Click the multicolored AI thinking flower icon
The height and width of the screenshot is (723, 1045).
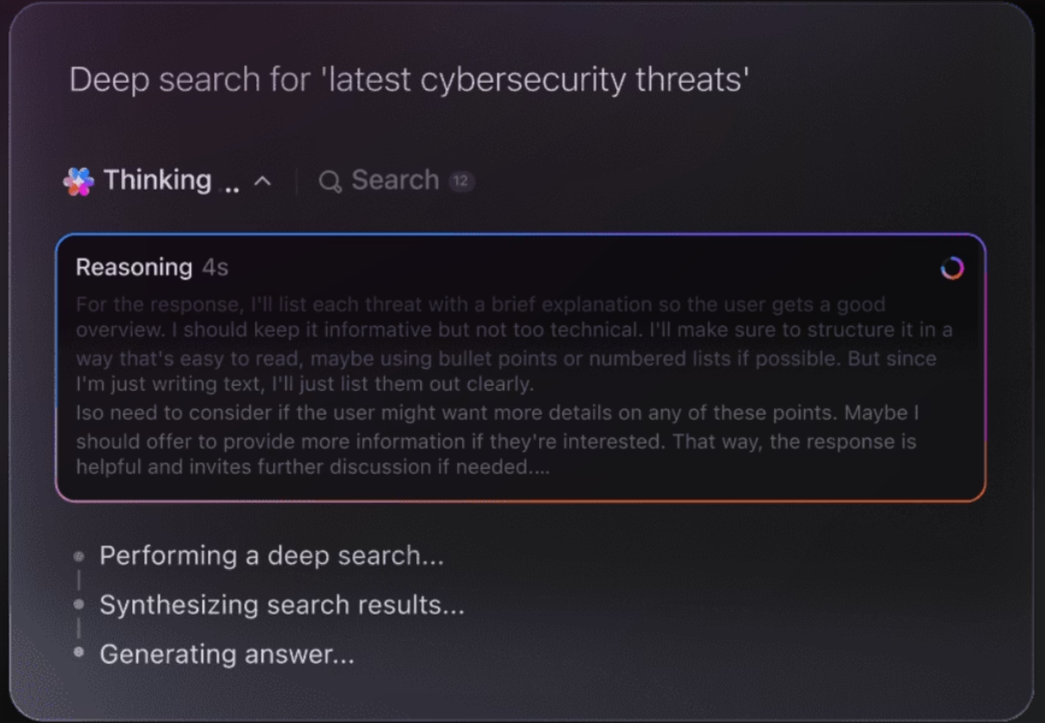(x=80, y=180)
